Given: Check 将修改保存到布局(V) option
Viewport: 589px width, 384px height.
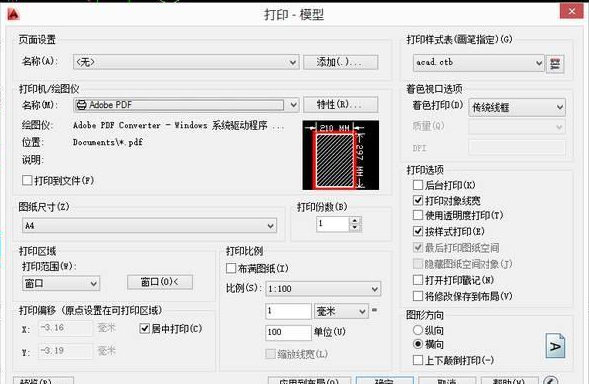Looking at the screenshot, I should point(418,296).
